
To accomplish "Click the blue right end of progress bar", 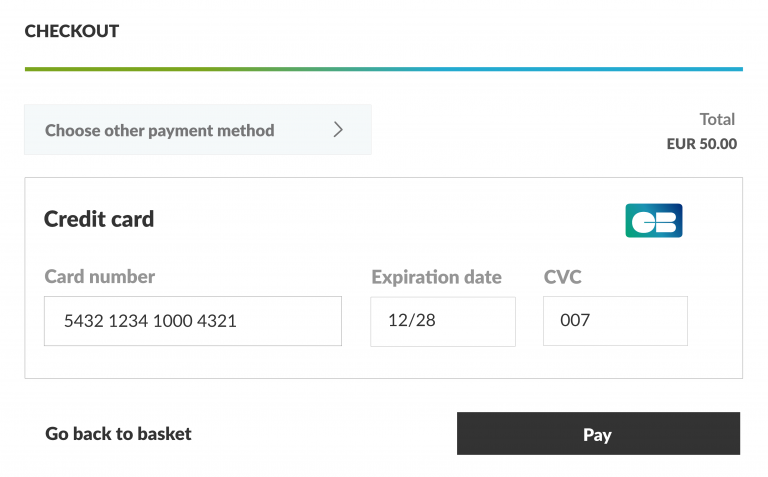I will tap(728, 69).
